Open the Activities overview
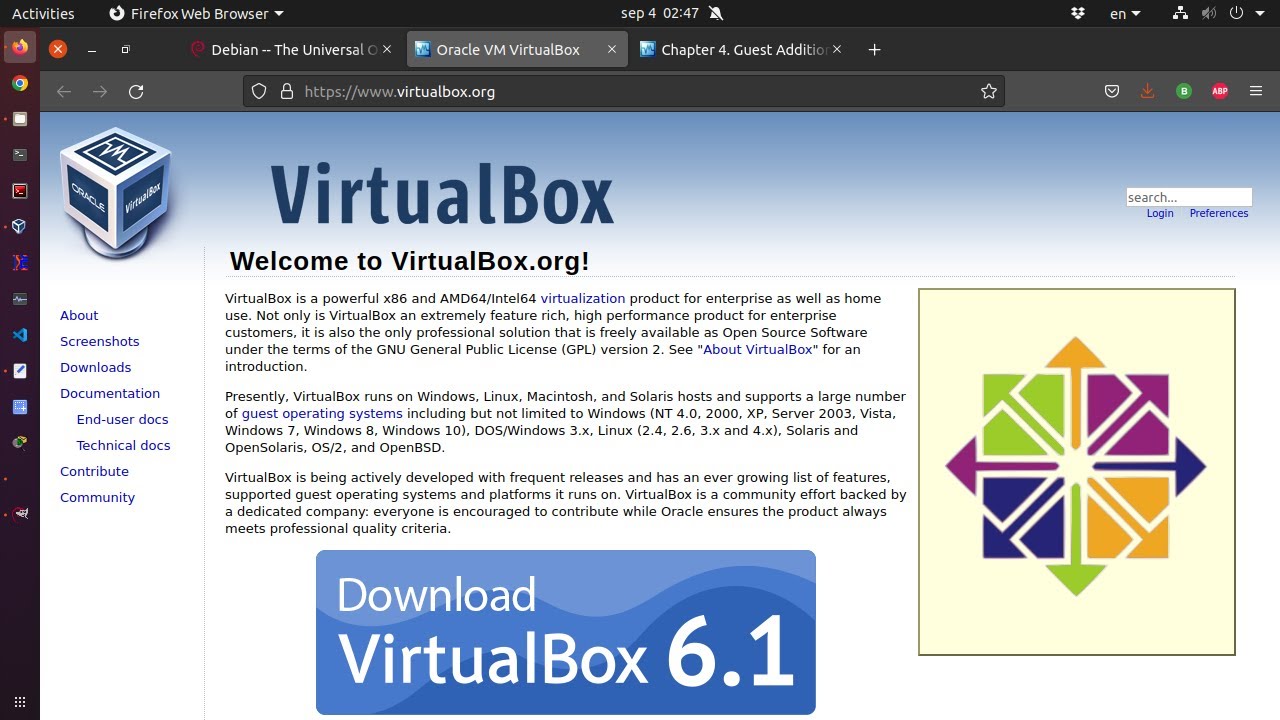The width and height of the screenshot is (1280, 720). click(x=43, y=13)
